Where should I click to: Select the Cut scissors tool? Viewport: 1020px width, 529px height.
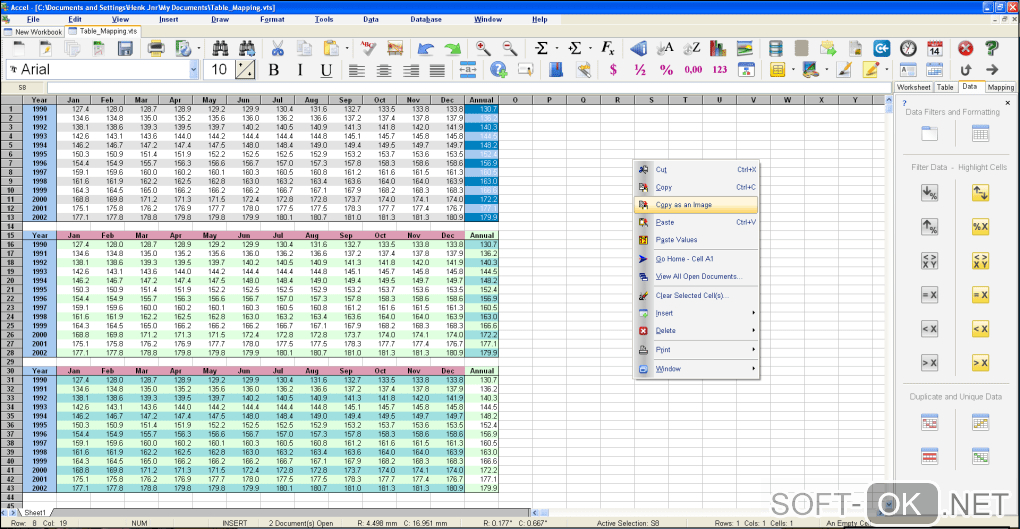(x=278, y=48)
